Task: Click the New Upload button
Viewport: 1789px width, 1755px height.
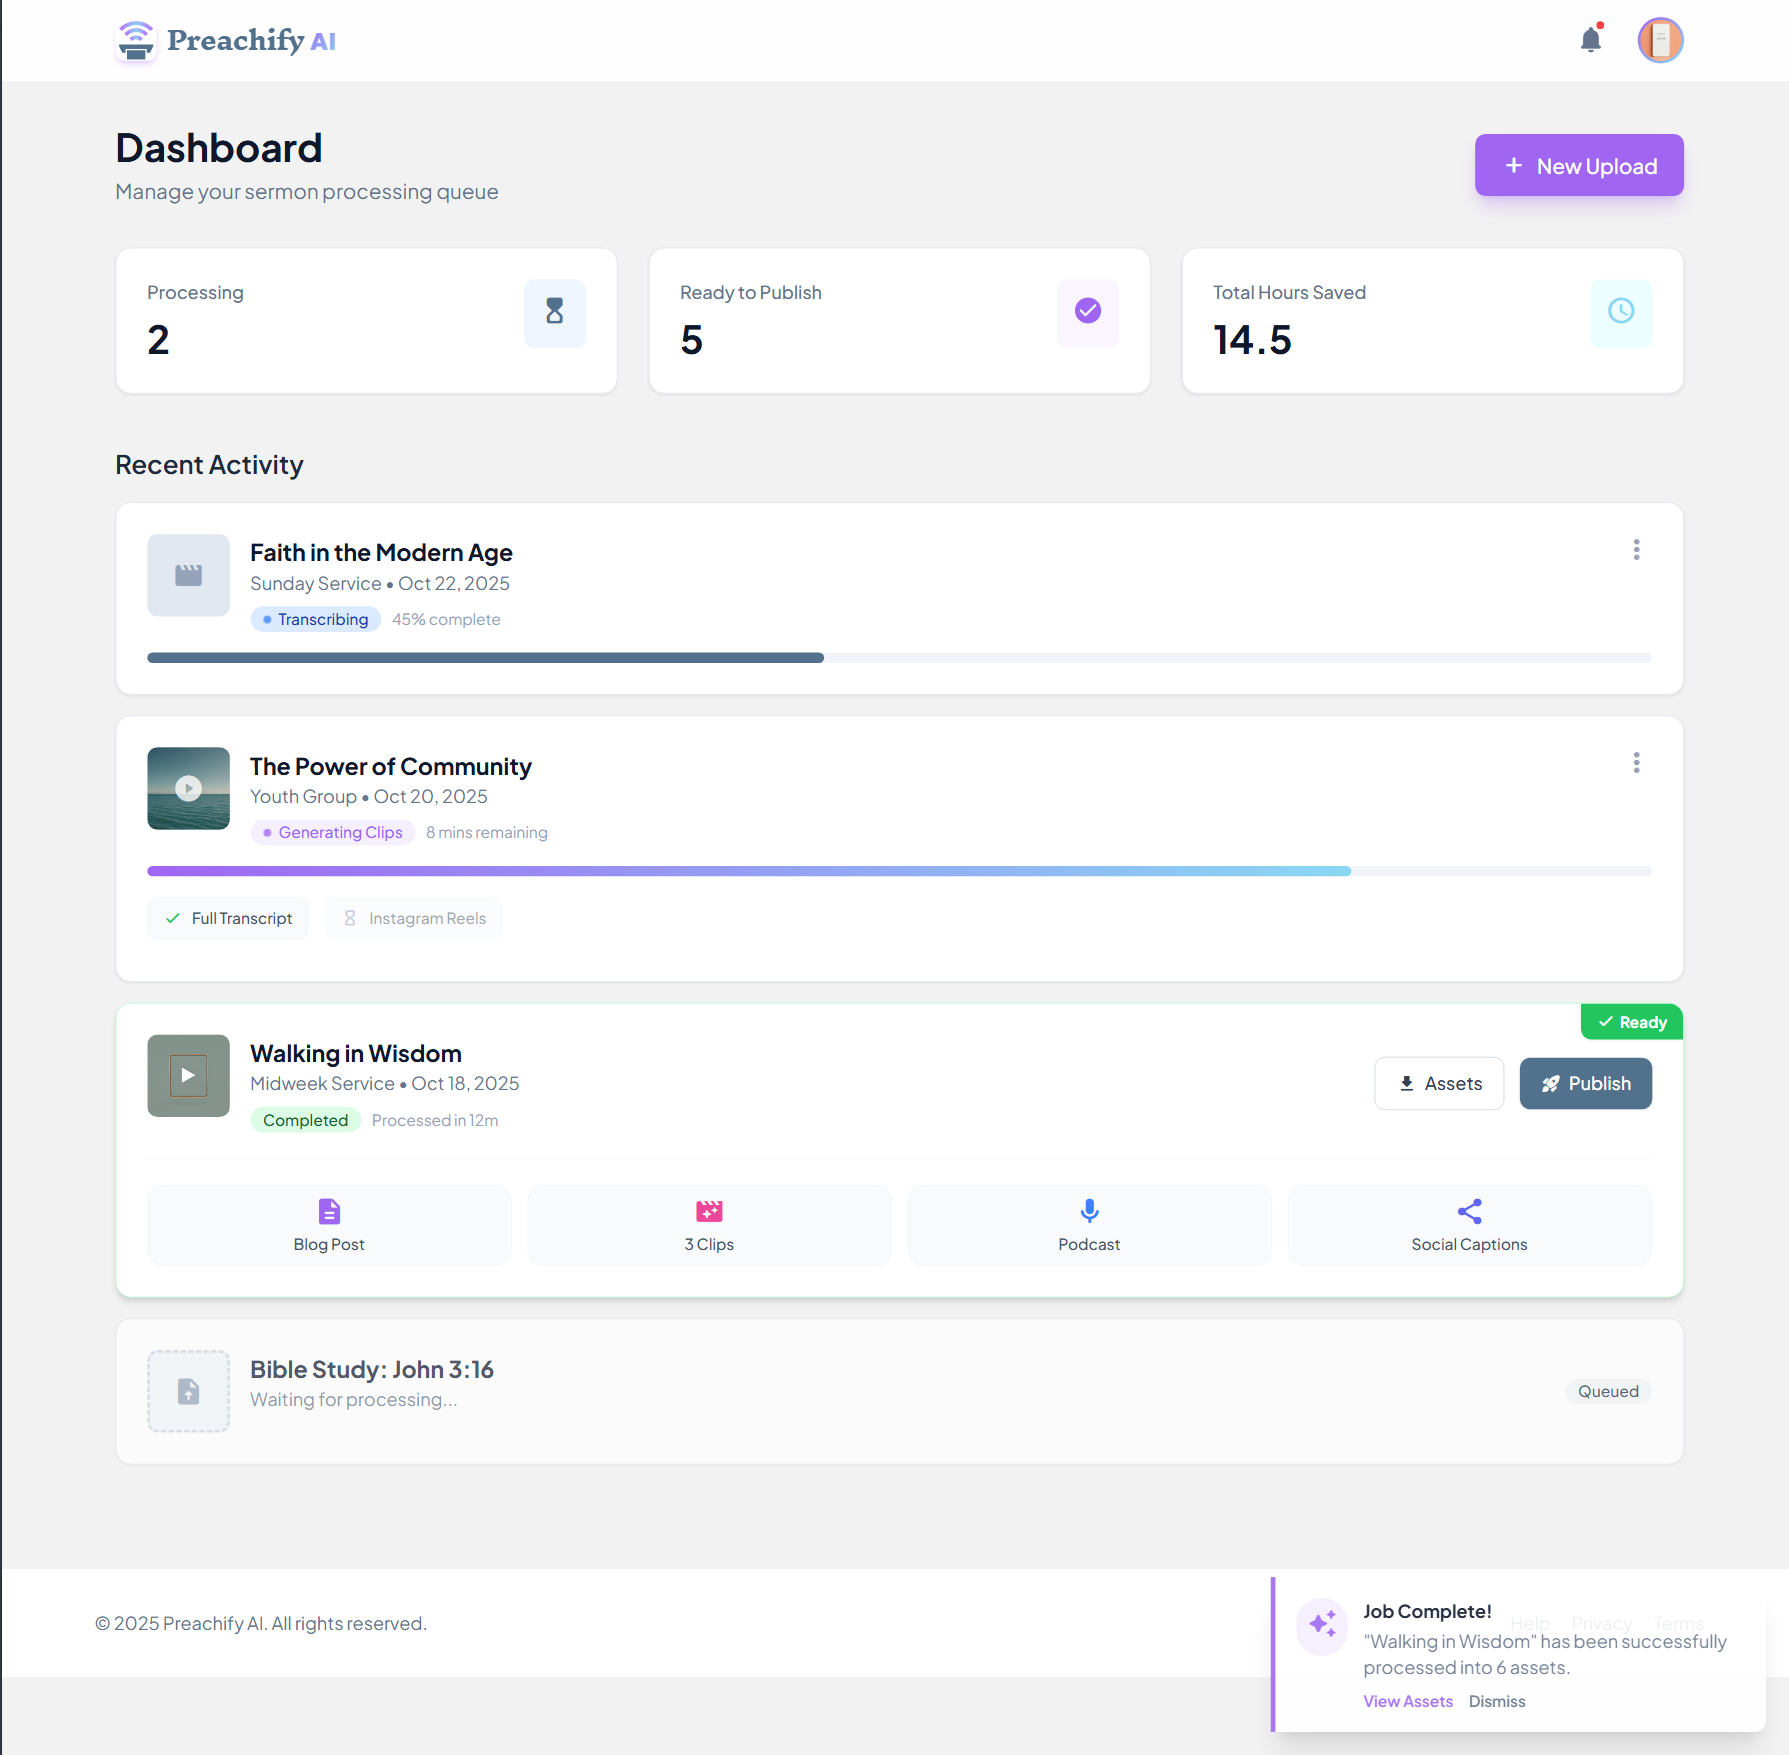Action: (1578, 165)
